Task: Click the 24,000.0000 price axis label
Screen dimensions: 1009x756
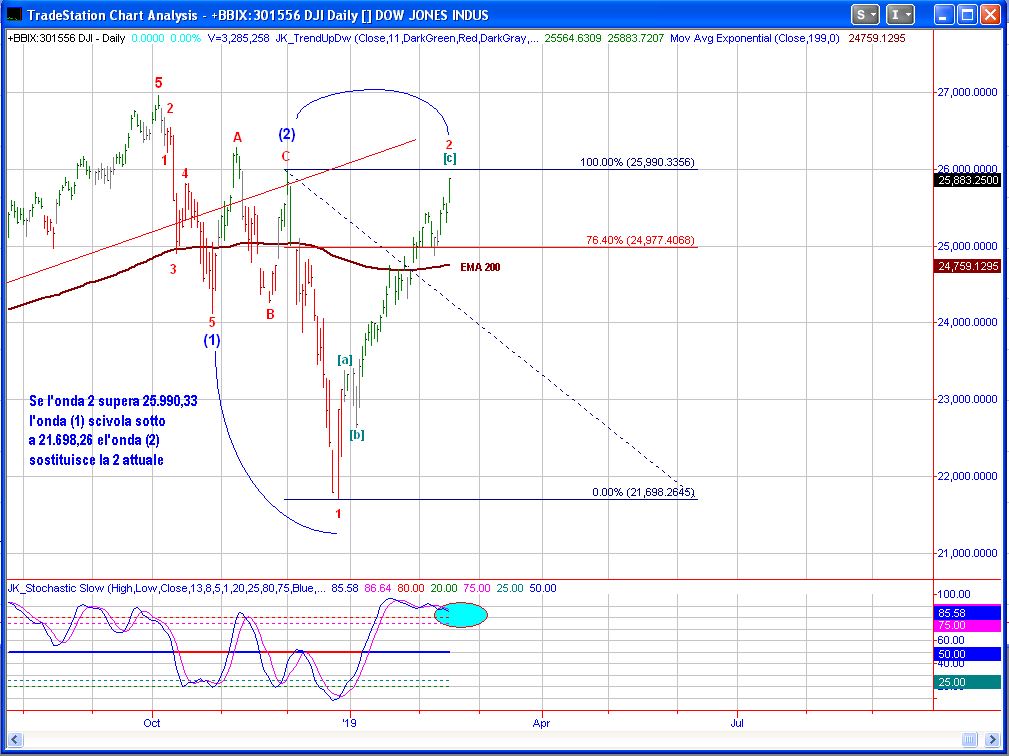Action: pyautogui.click(x=967, y=323)
